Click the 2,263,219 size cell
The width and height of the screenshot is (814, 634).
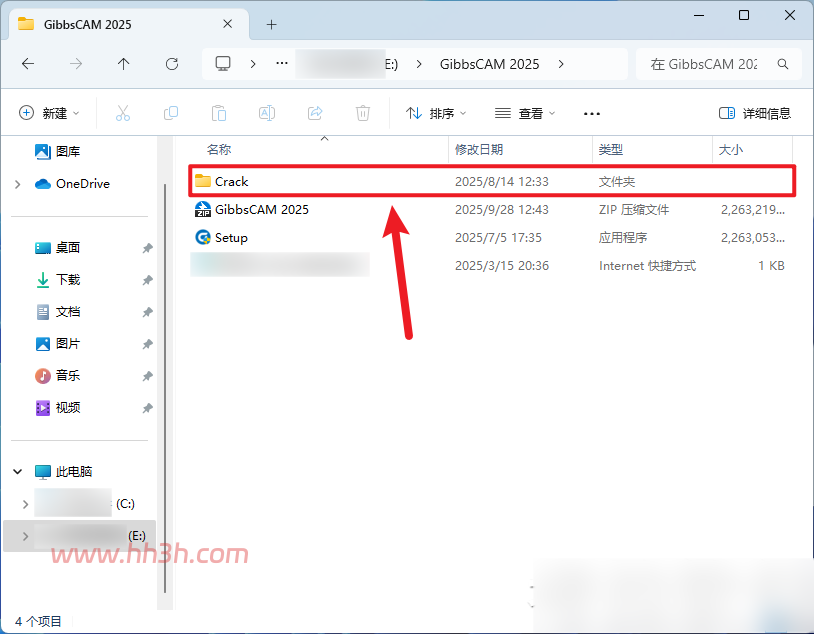coord(753,209)
